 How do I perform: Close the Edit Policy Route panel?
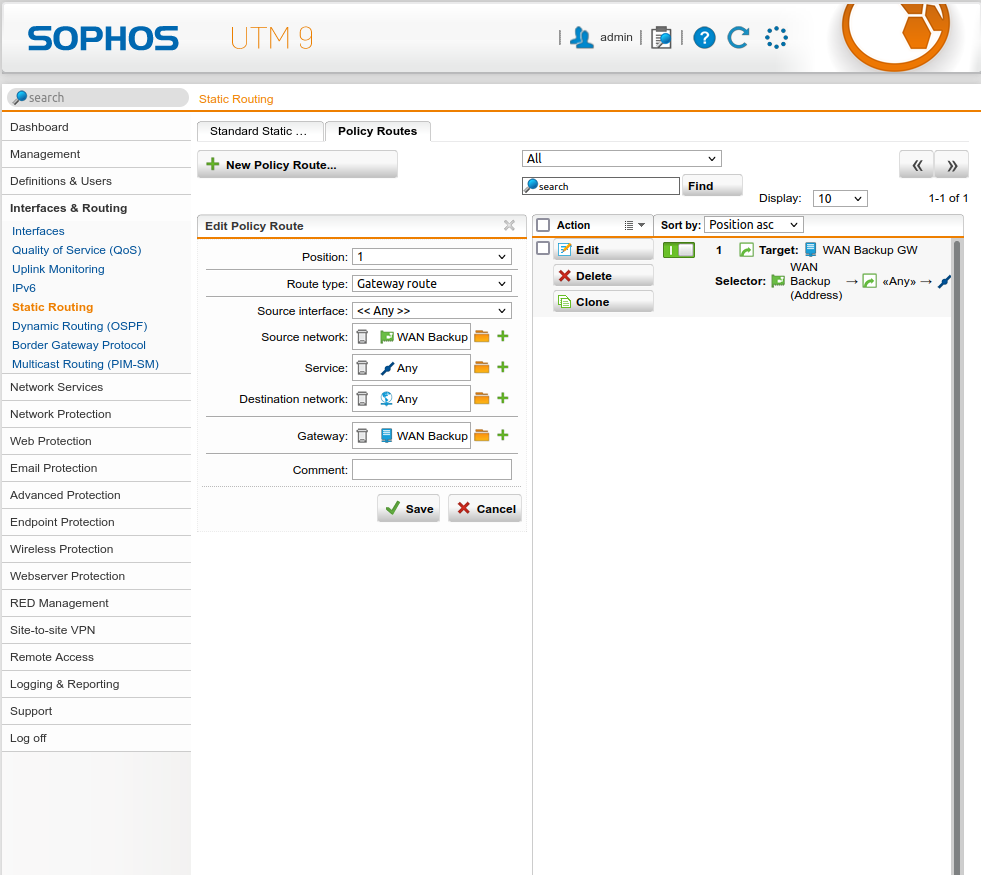pos(509,226)
